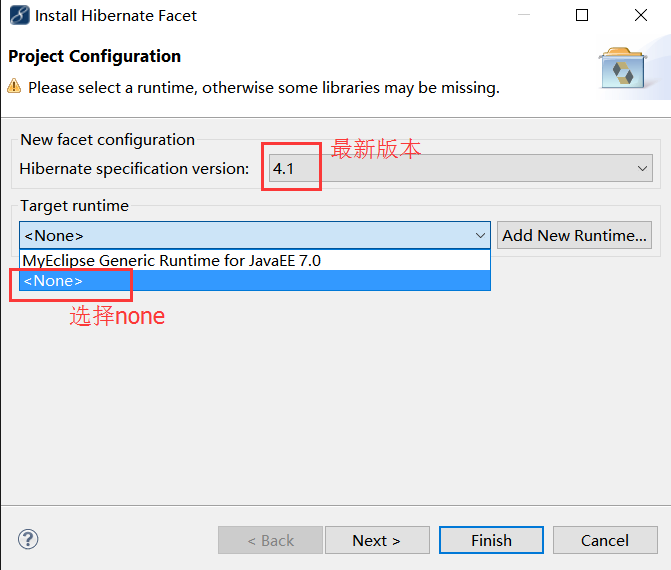
Task: Close the Install Hibernate Facet window
Action: pos(641,16)
